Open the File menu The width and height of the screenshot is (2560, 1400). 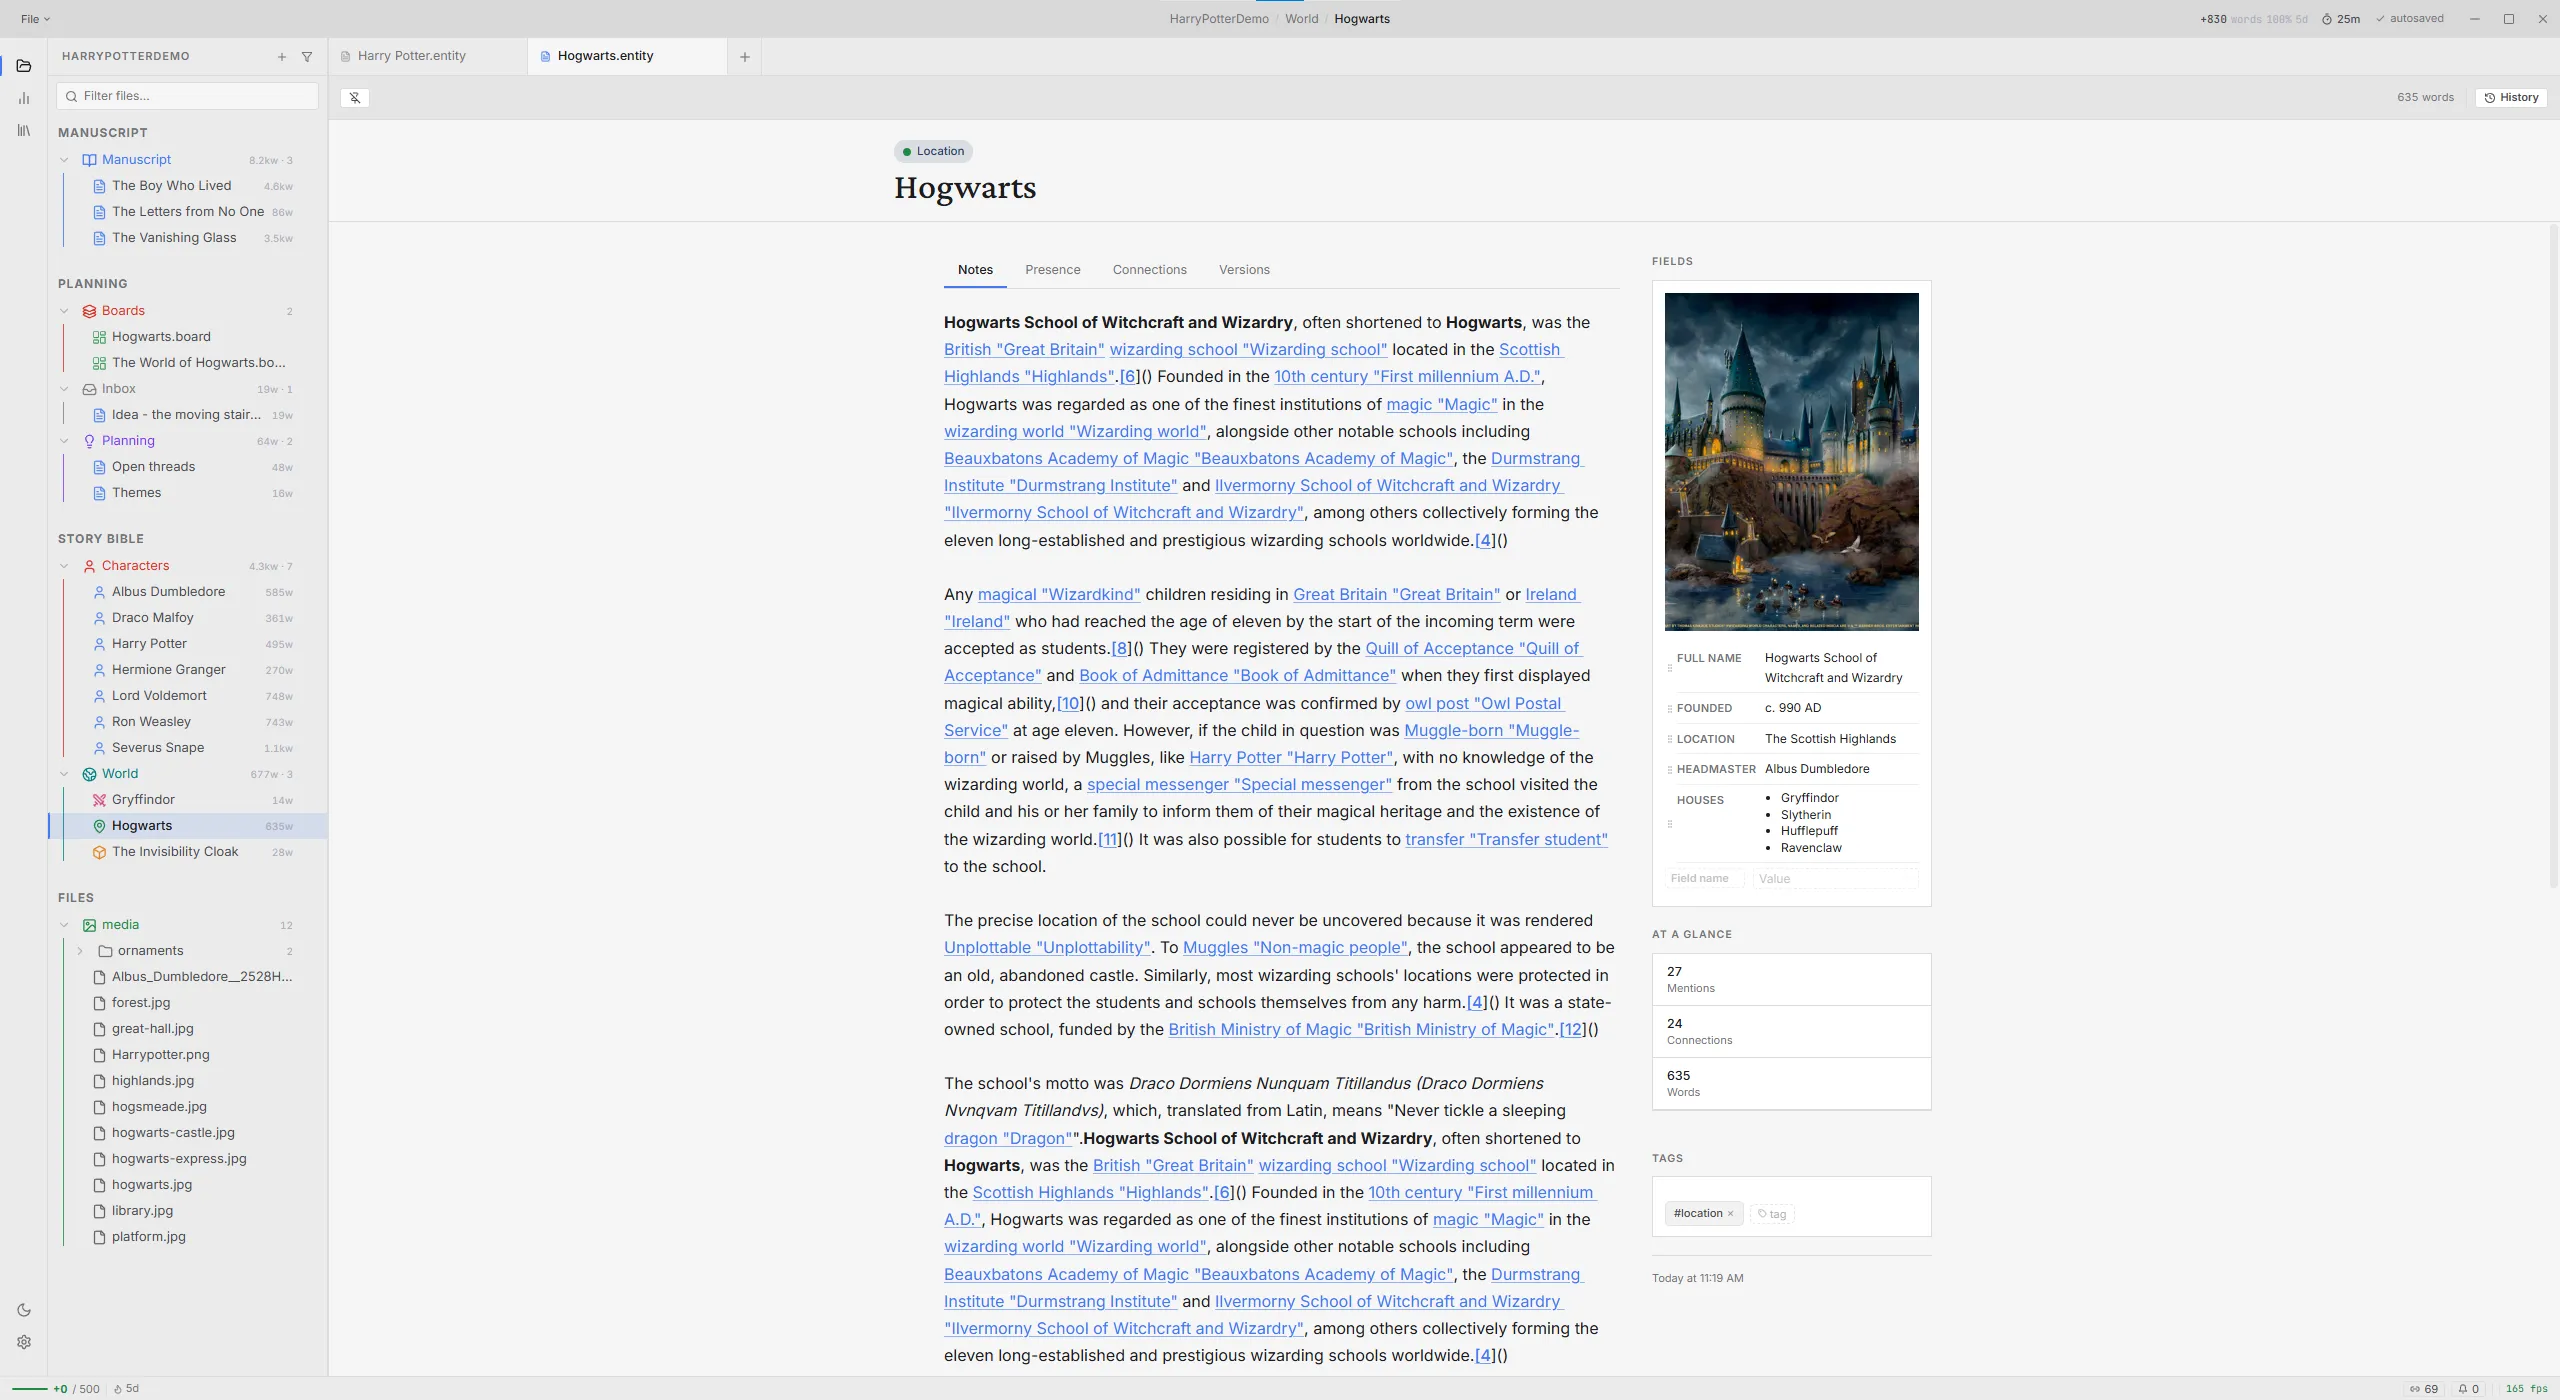pos(35,19)
